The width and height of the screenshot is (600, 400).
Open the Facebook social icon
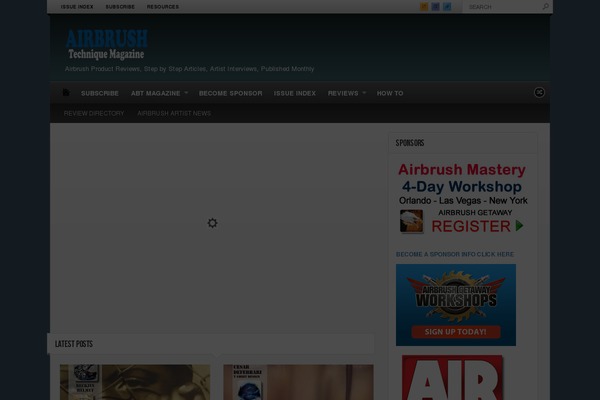pos(435,7)
